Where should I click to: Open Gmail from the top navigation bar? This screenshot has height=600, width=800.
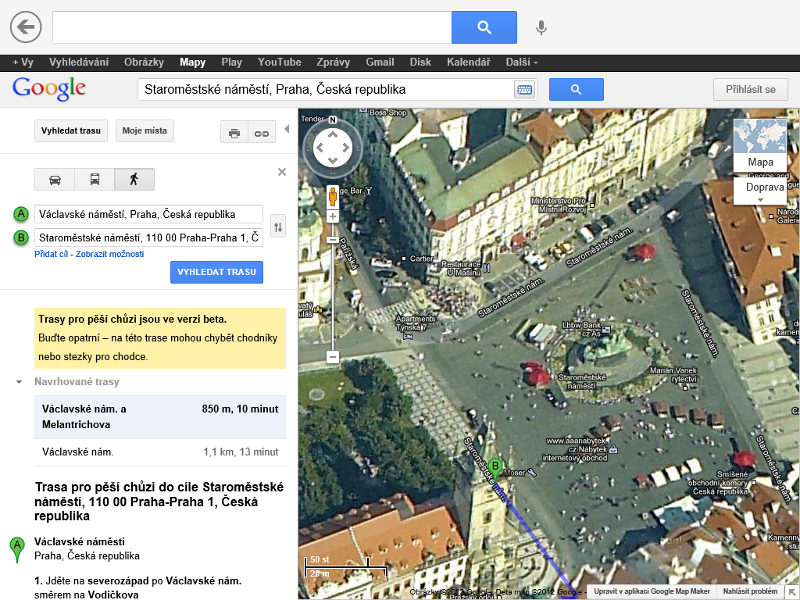[380, 62]
